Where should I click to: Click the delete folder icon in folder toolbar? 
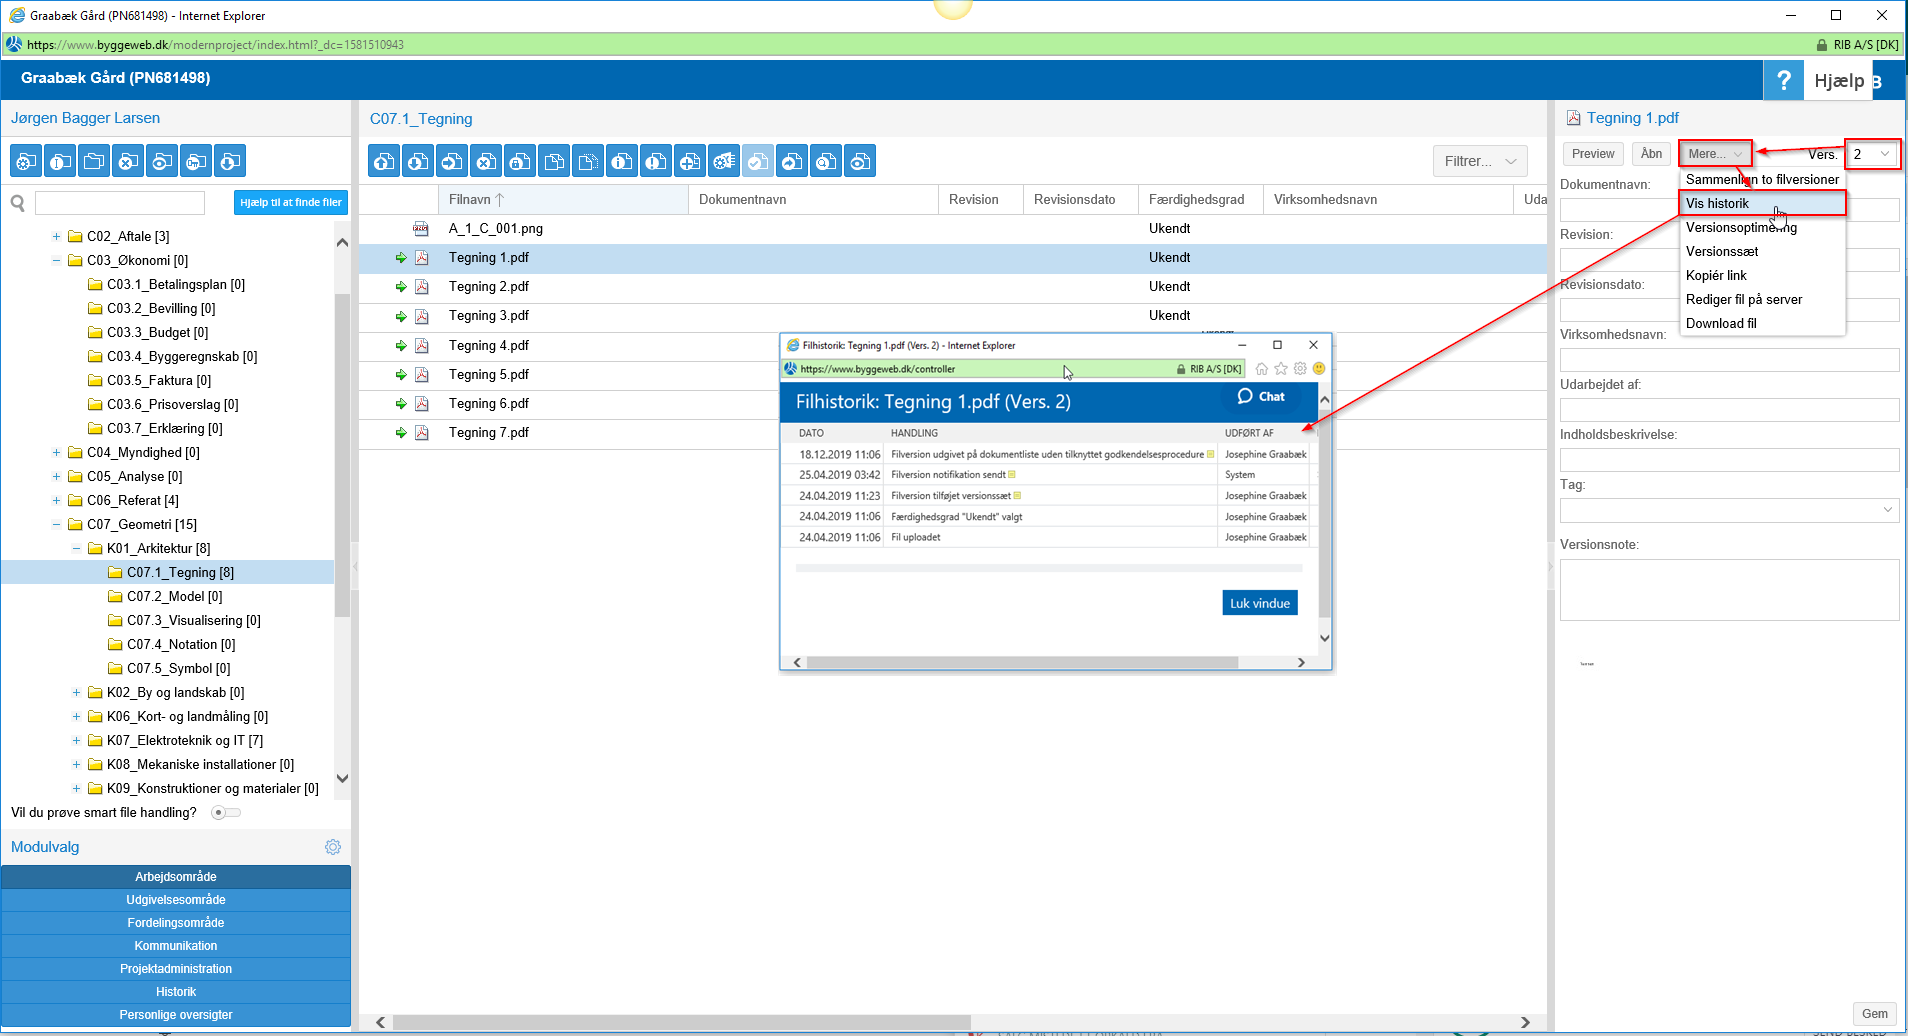(x=128, y=161)
